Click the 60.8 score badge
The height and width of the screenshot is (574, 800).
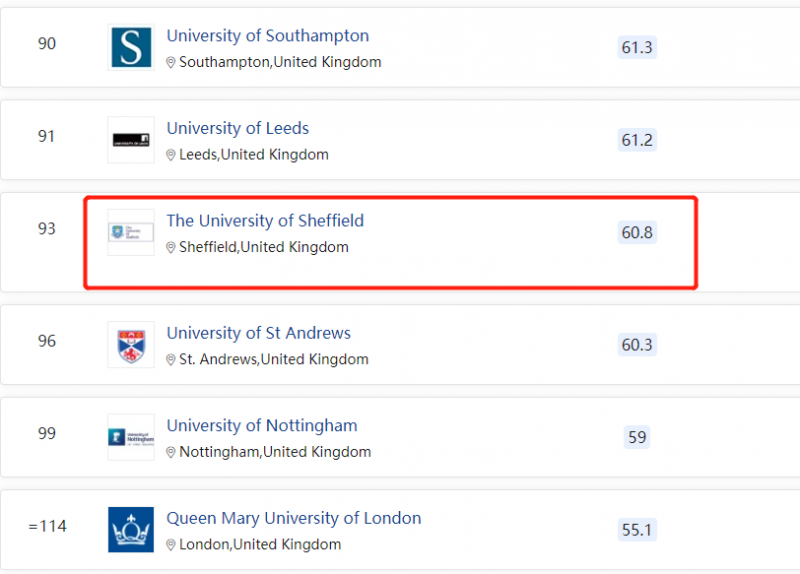pyautogui.click(x=637, y=233)
